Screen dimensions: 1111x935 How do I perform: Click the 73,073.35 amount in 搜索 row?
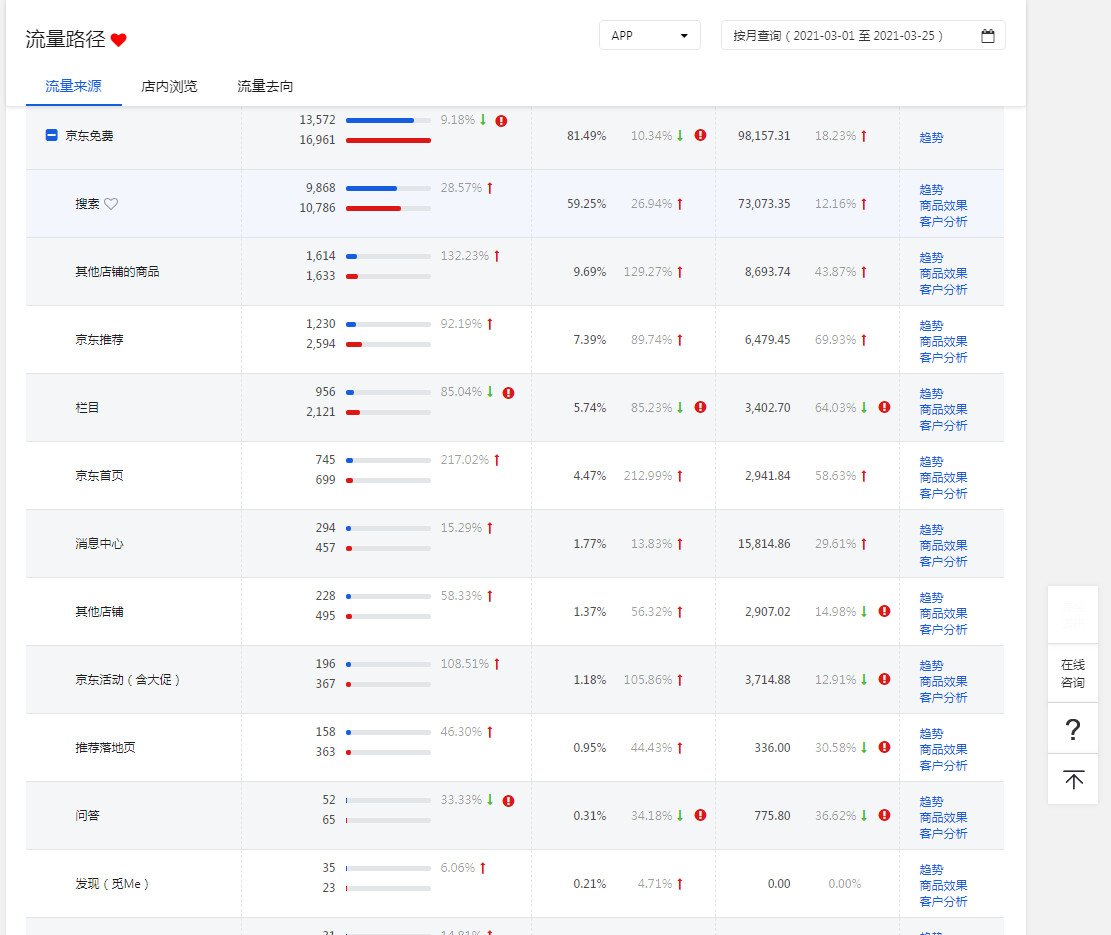tap(764, 204)
